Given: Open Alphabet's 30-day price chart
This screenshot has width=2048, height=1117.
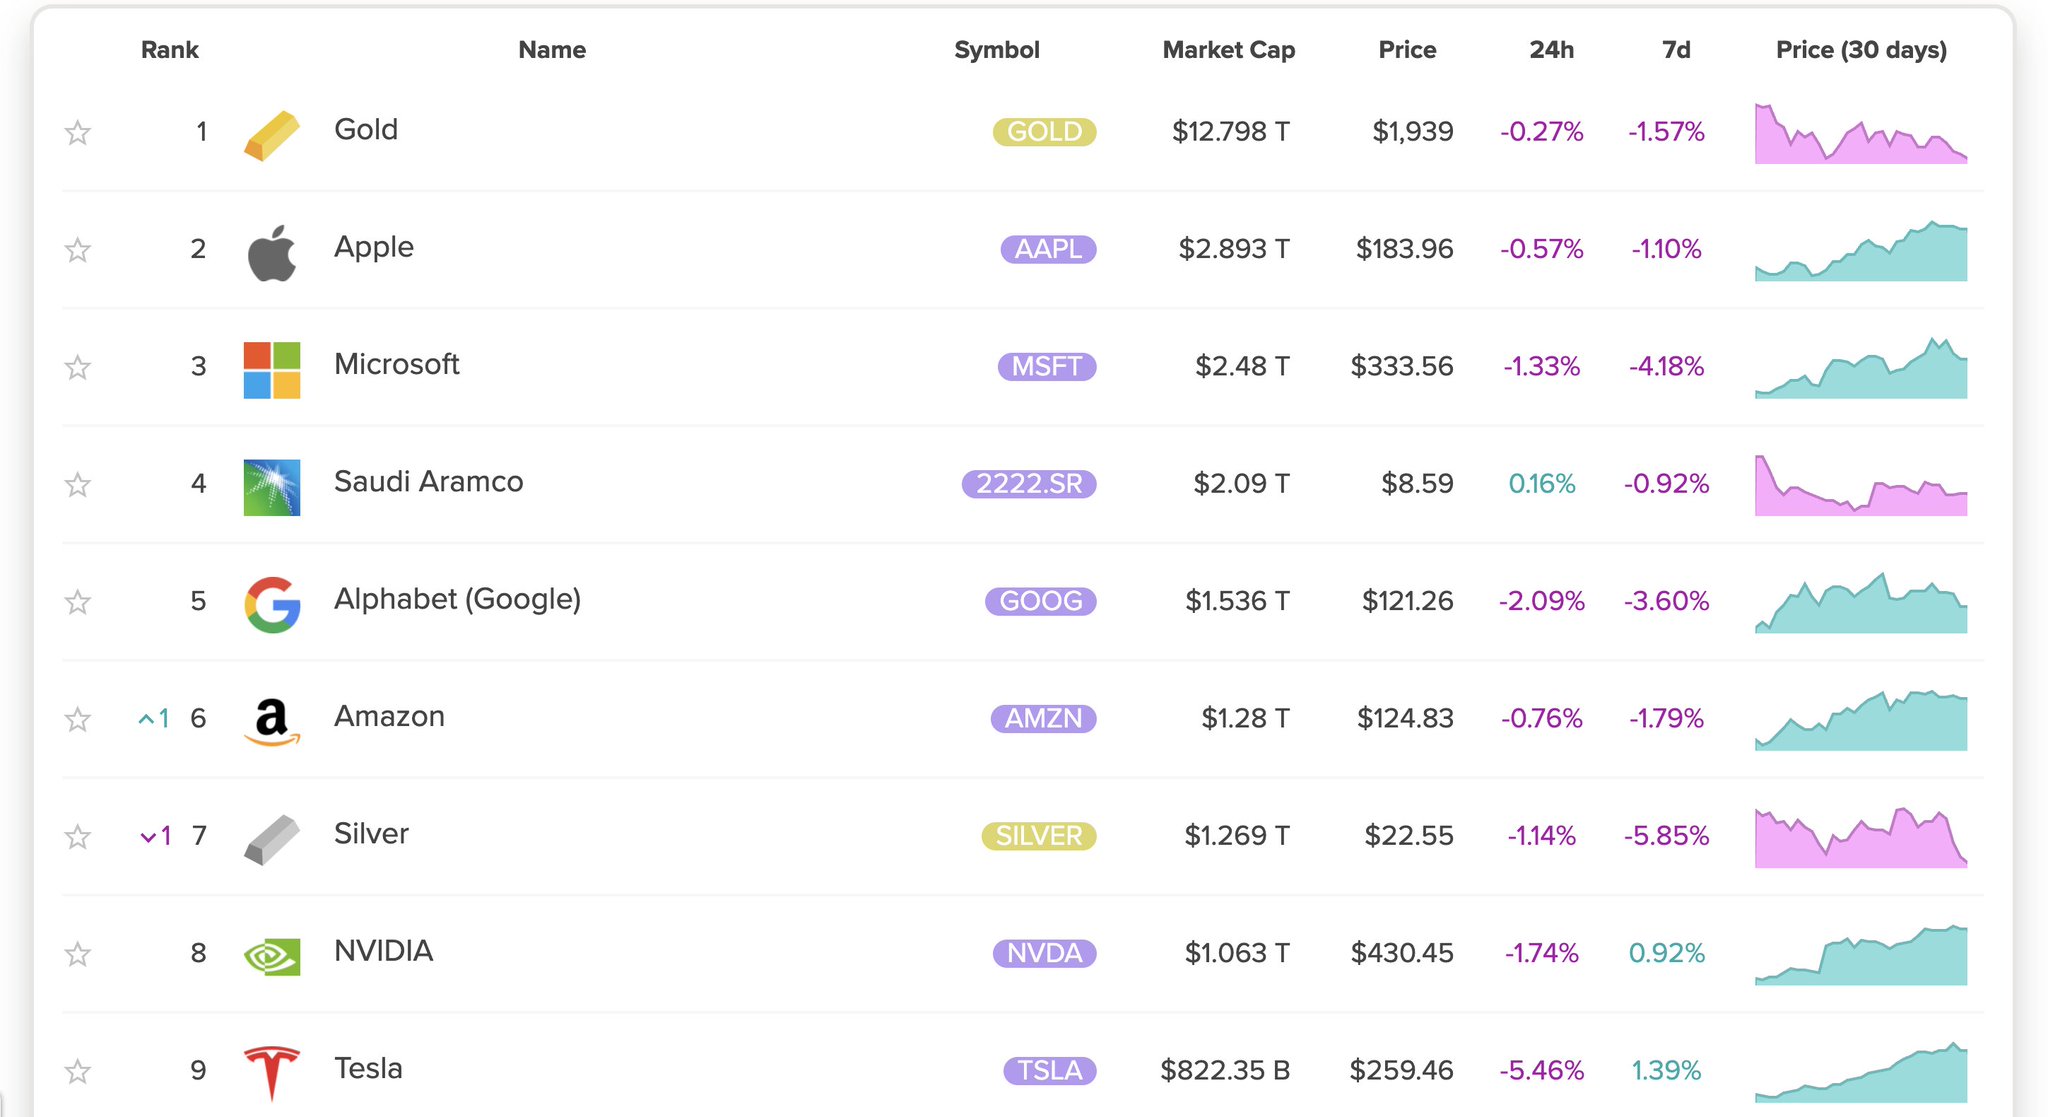Looking at the screenshot, I should (1861, 603).
